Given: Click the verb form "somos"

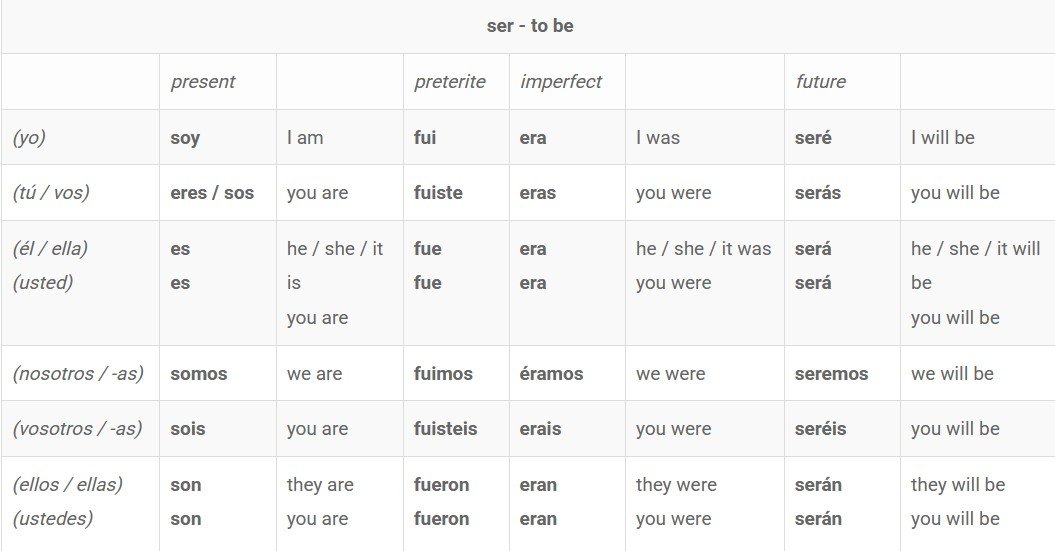Looking at the screenshot, I should (199, 374).
